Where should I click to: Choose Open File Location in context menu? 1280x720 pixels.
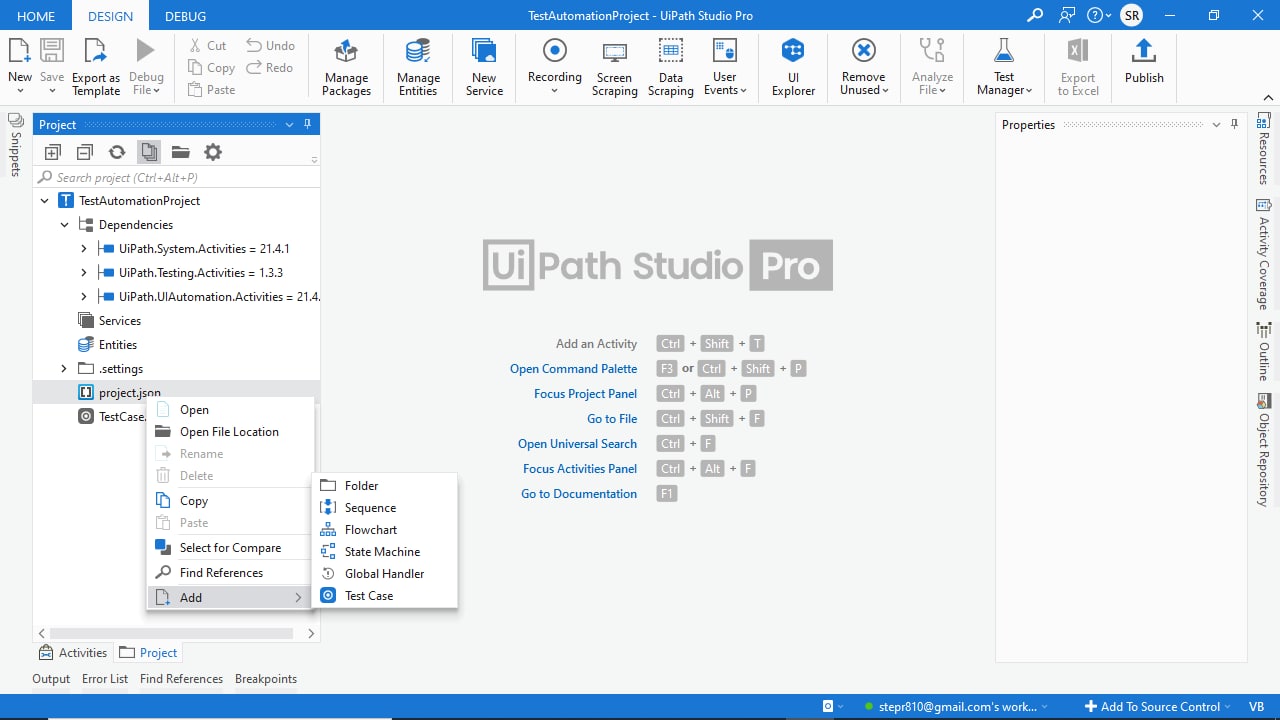pyautogui.click(x=230, y=432)
